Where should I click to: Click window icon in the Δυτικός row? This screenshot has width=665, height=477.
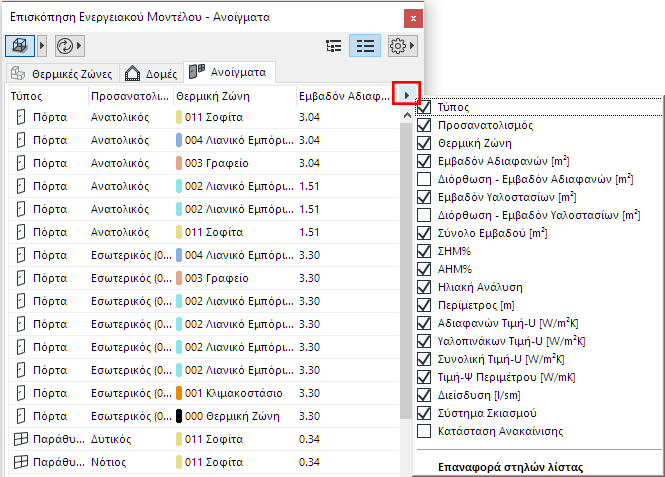(x=21, y=439)
